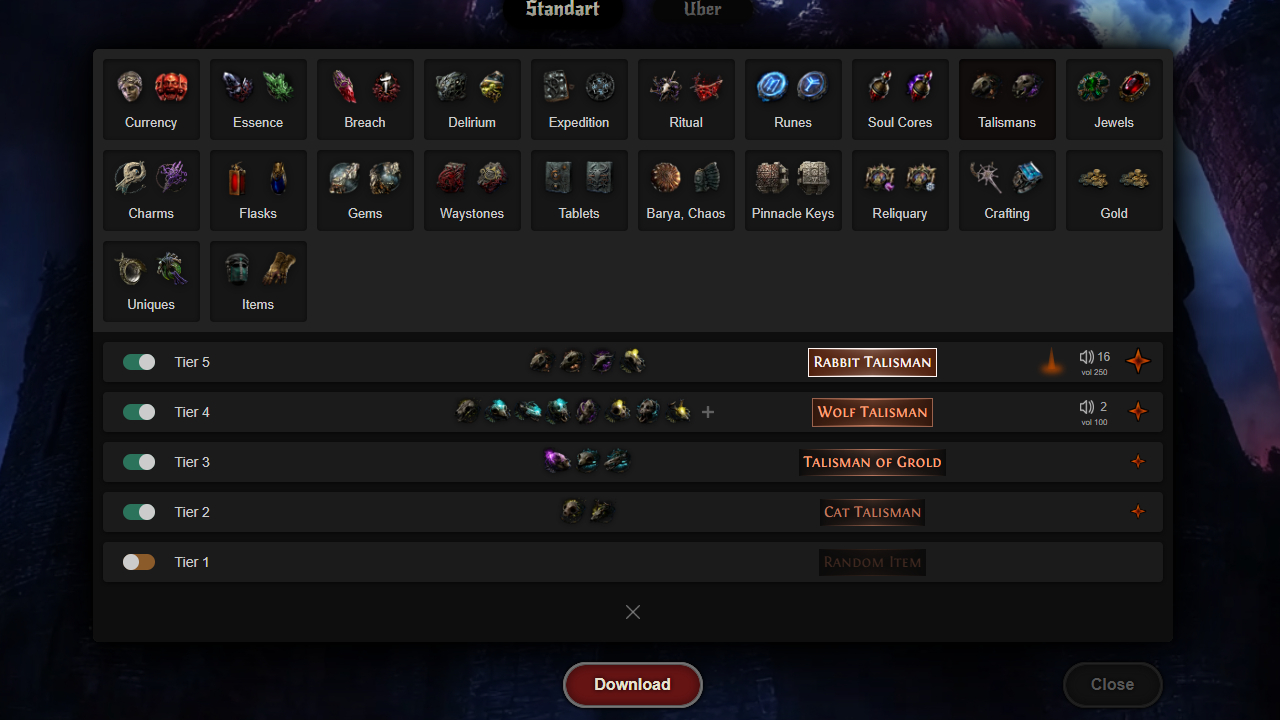This screenshot has height=720, width=1280.
Task: Enable the Tier 1 toggle
Action: pyautogui.click(x=139, y=562)
